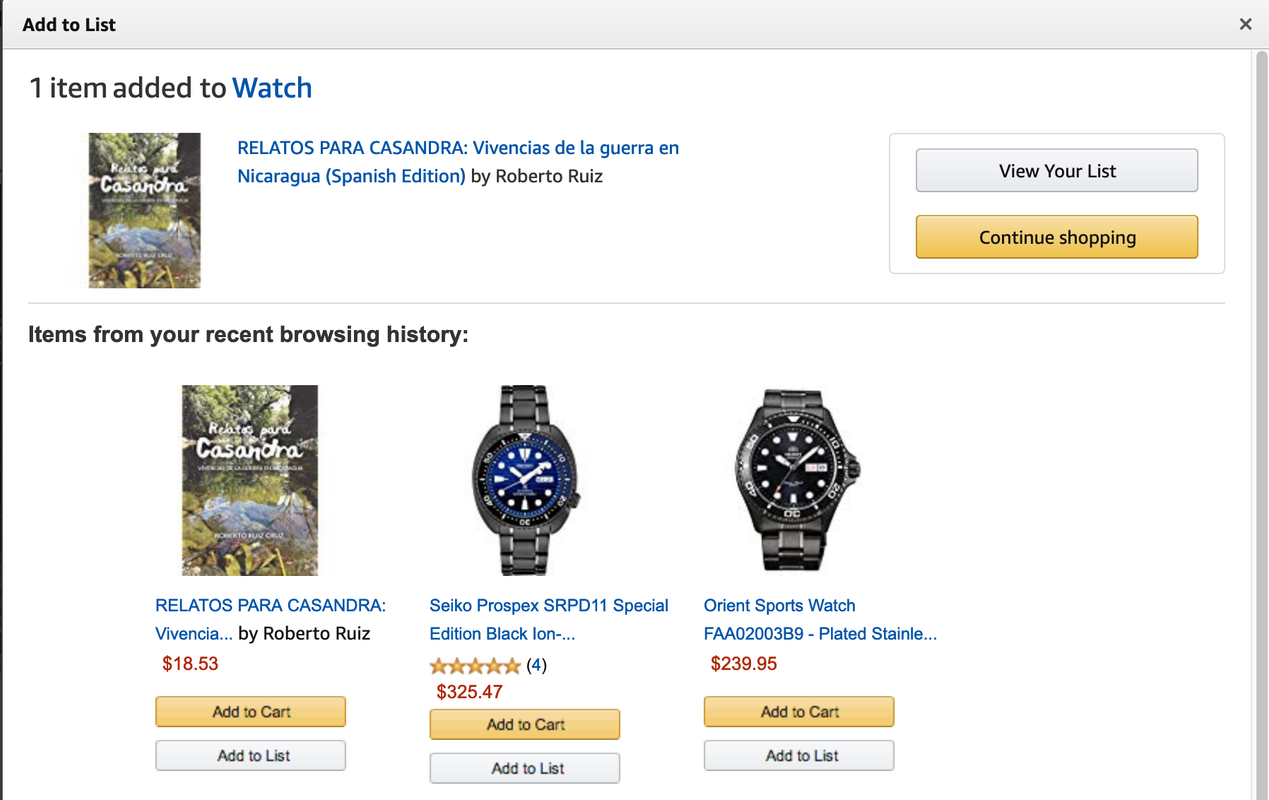Open the Seiko's 4 reviews count link
Image resolution: width=1269 pixels, height=800 pixels.
coord(537,665)
